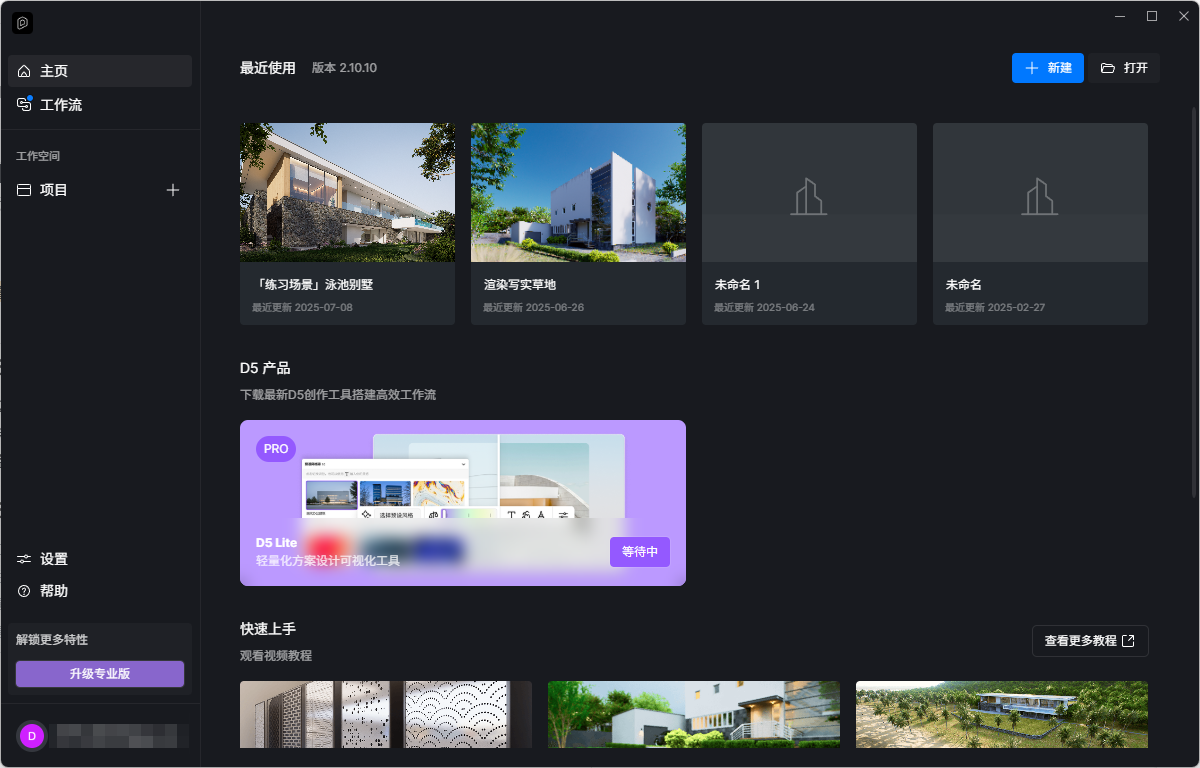
Task: Click the D5 Lite title on banner
Action: point(277,543)
